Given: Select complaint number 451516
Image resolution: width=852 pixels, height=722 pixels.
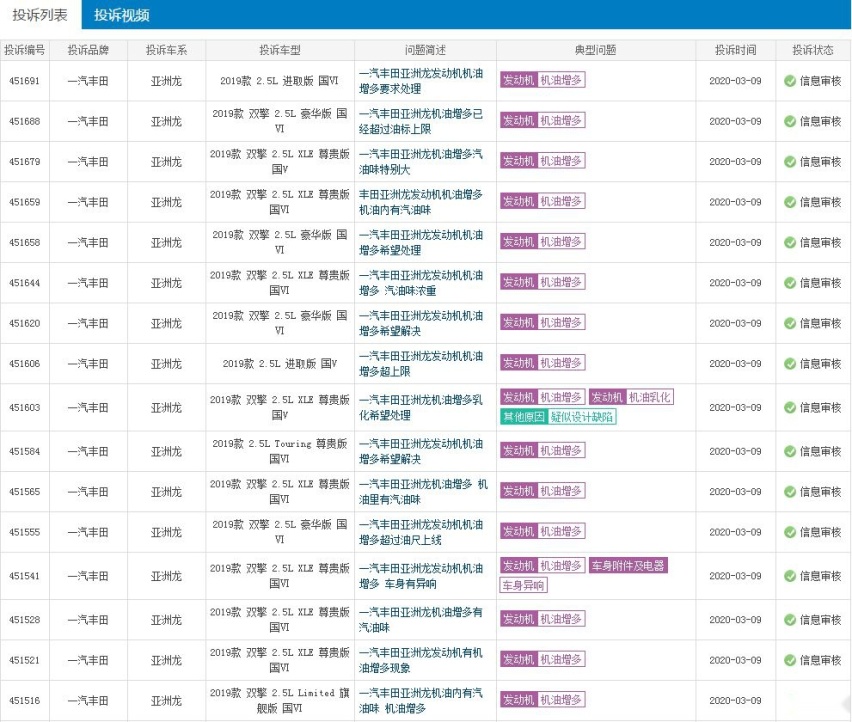Looking at the screenshot, I should 24,700.
